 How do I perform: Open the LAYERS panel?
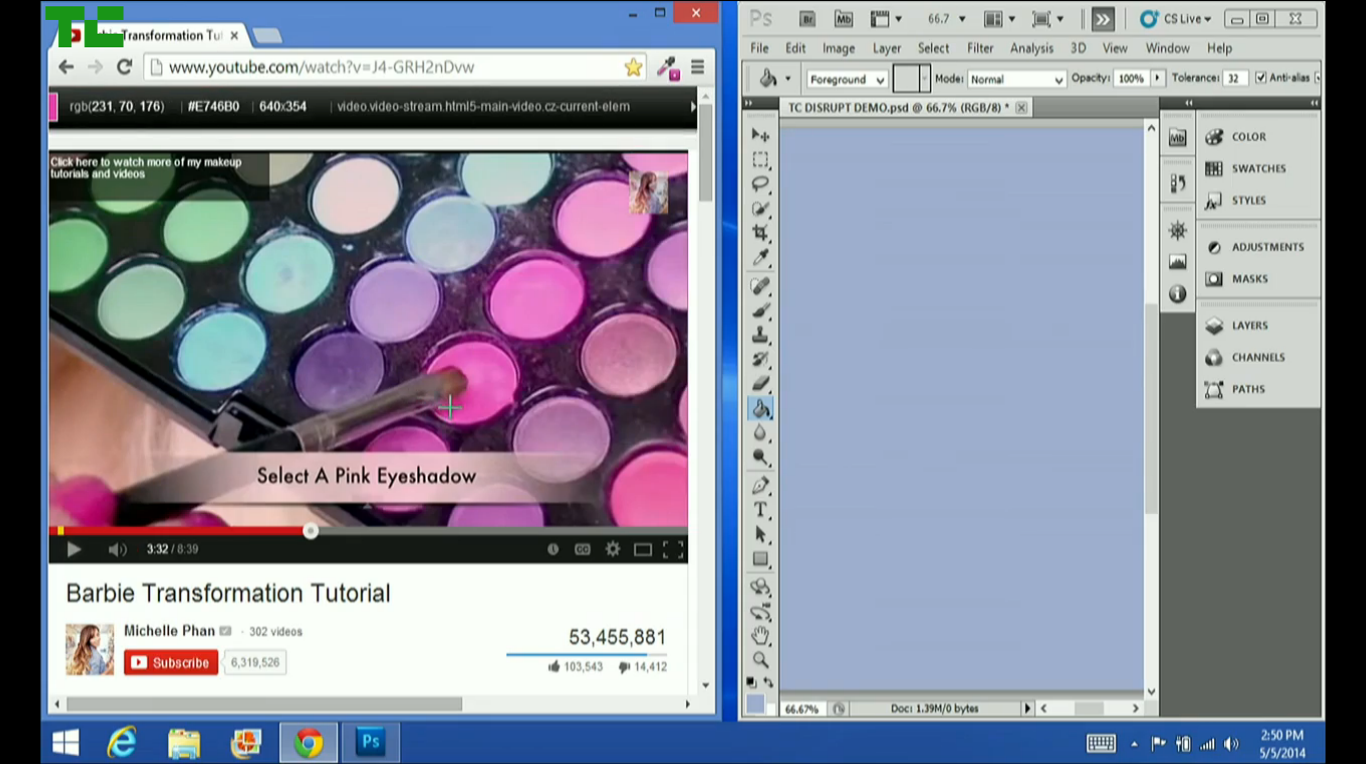1249,326
